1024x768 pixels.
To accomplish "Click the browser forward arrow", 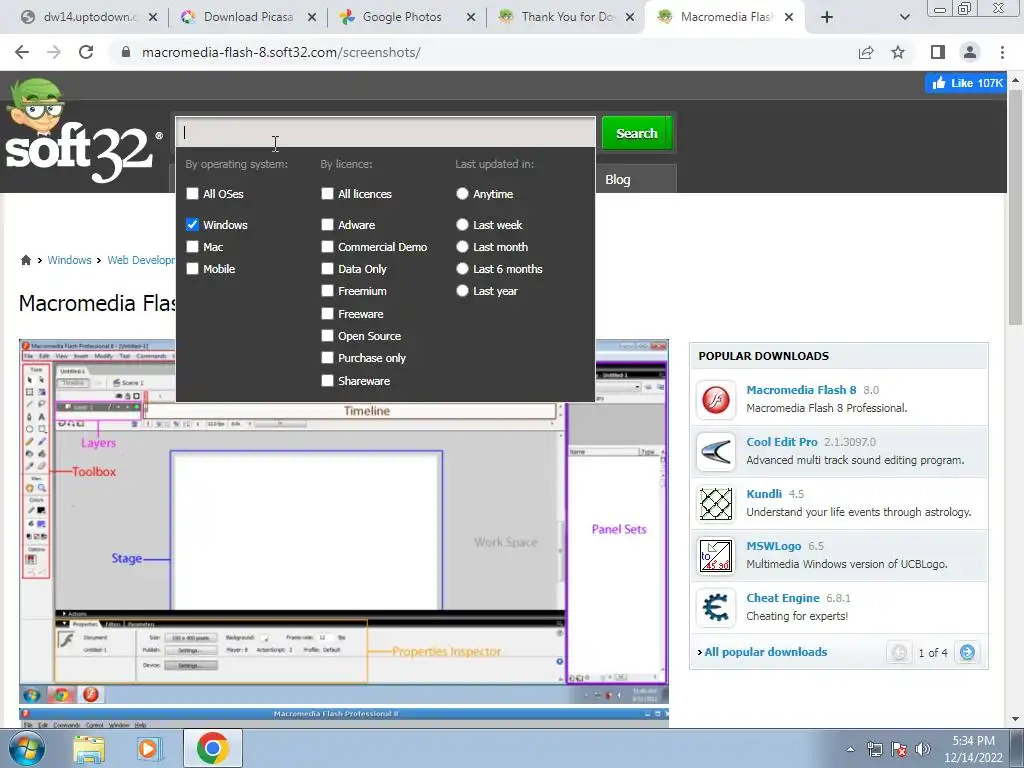I will coord(54,52).
